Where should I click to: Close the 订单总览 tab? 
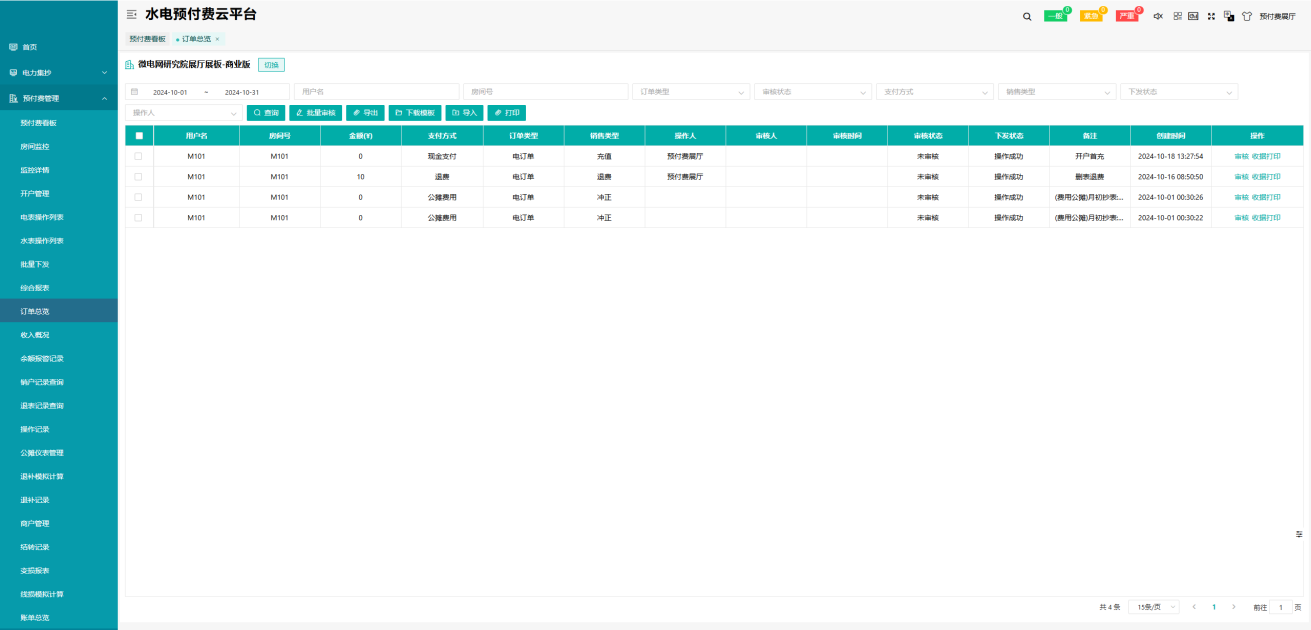tap(217, 39)
